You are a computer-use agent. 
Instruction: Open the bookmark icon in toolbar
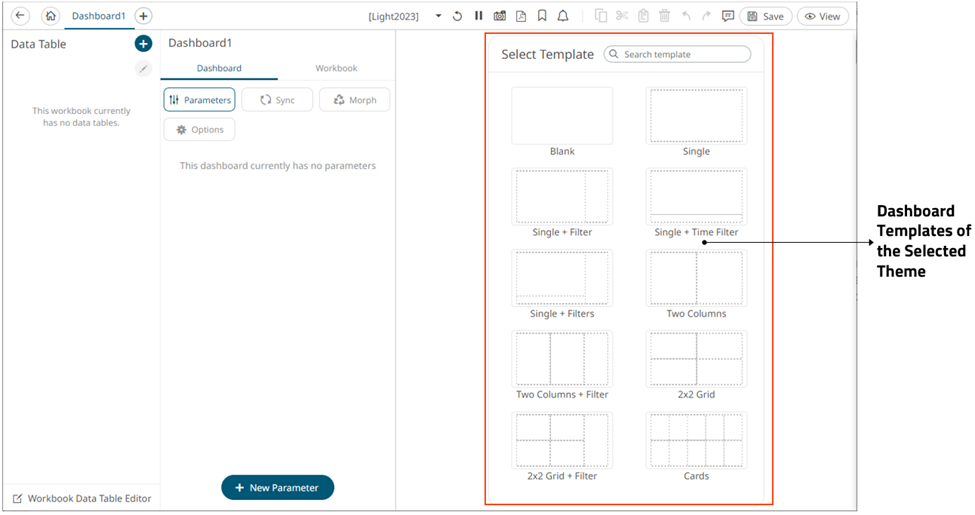(x=542, y=16)
